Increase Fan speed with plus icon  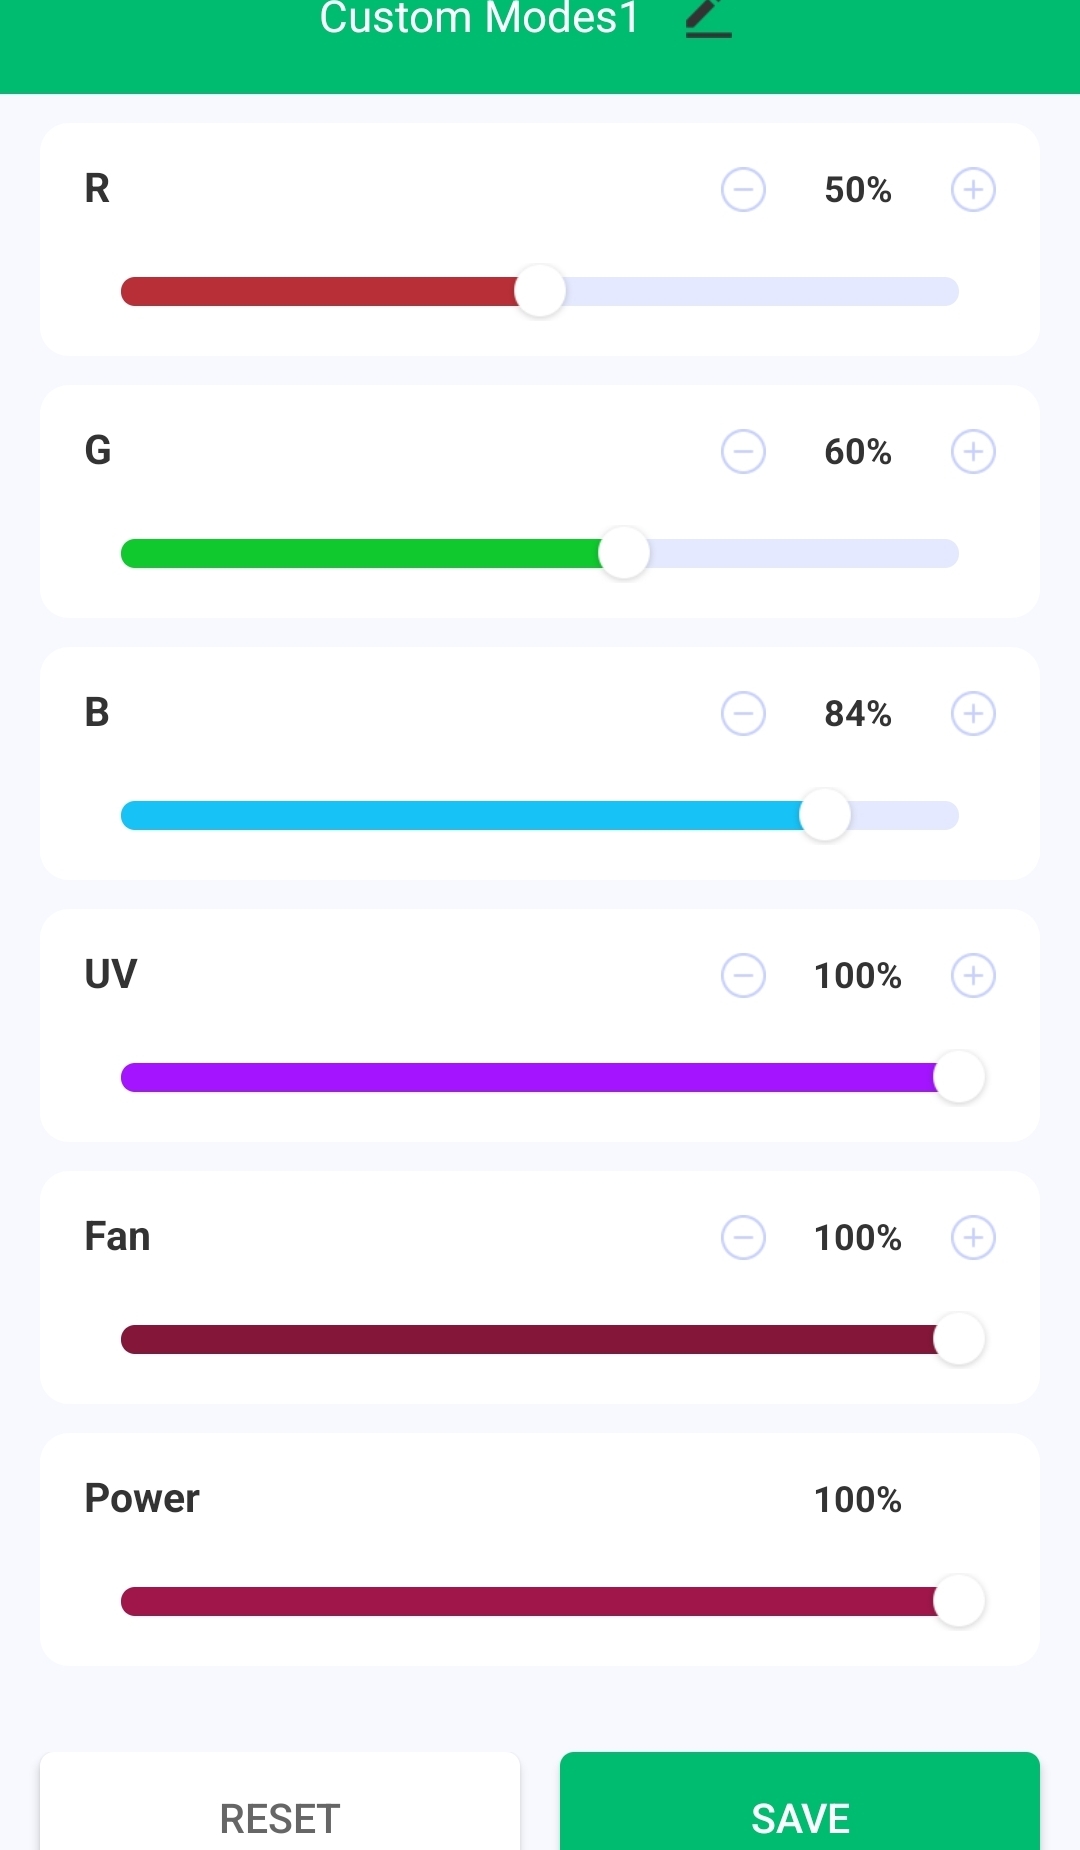coord(973,1238)
